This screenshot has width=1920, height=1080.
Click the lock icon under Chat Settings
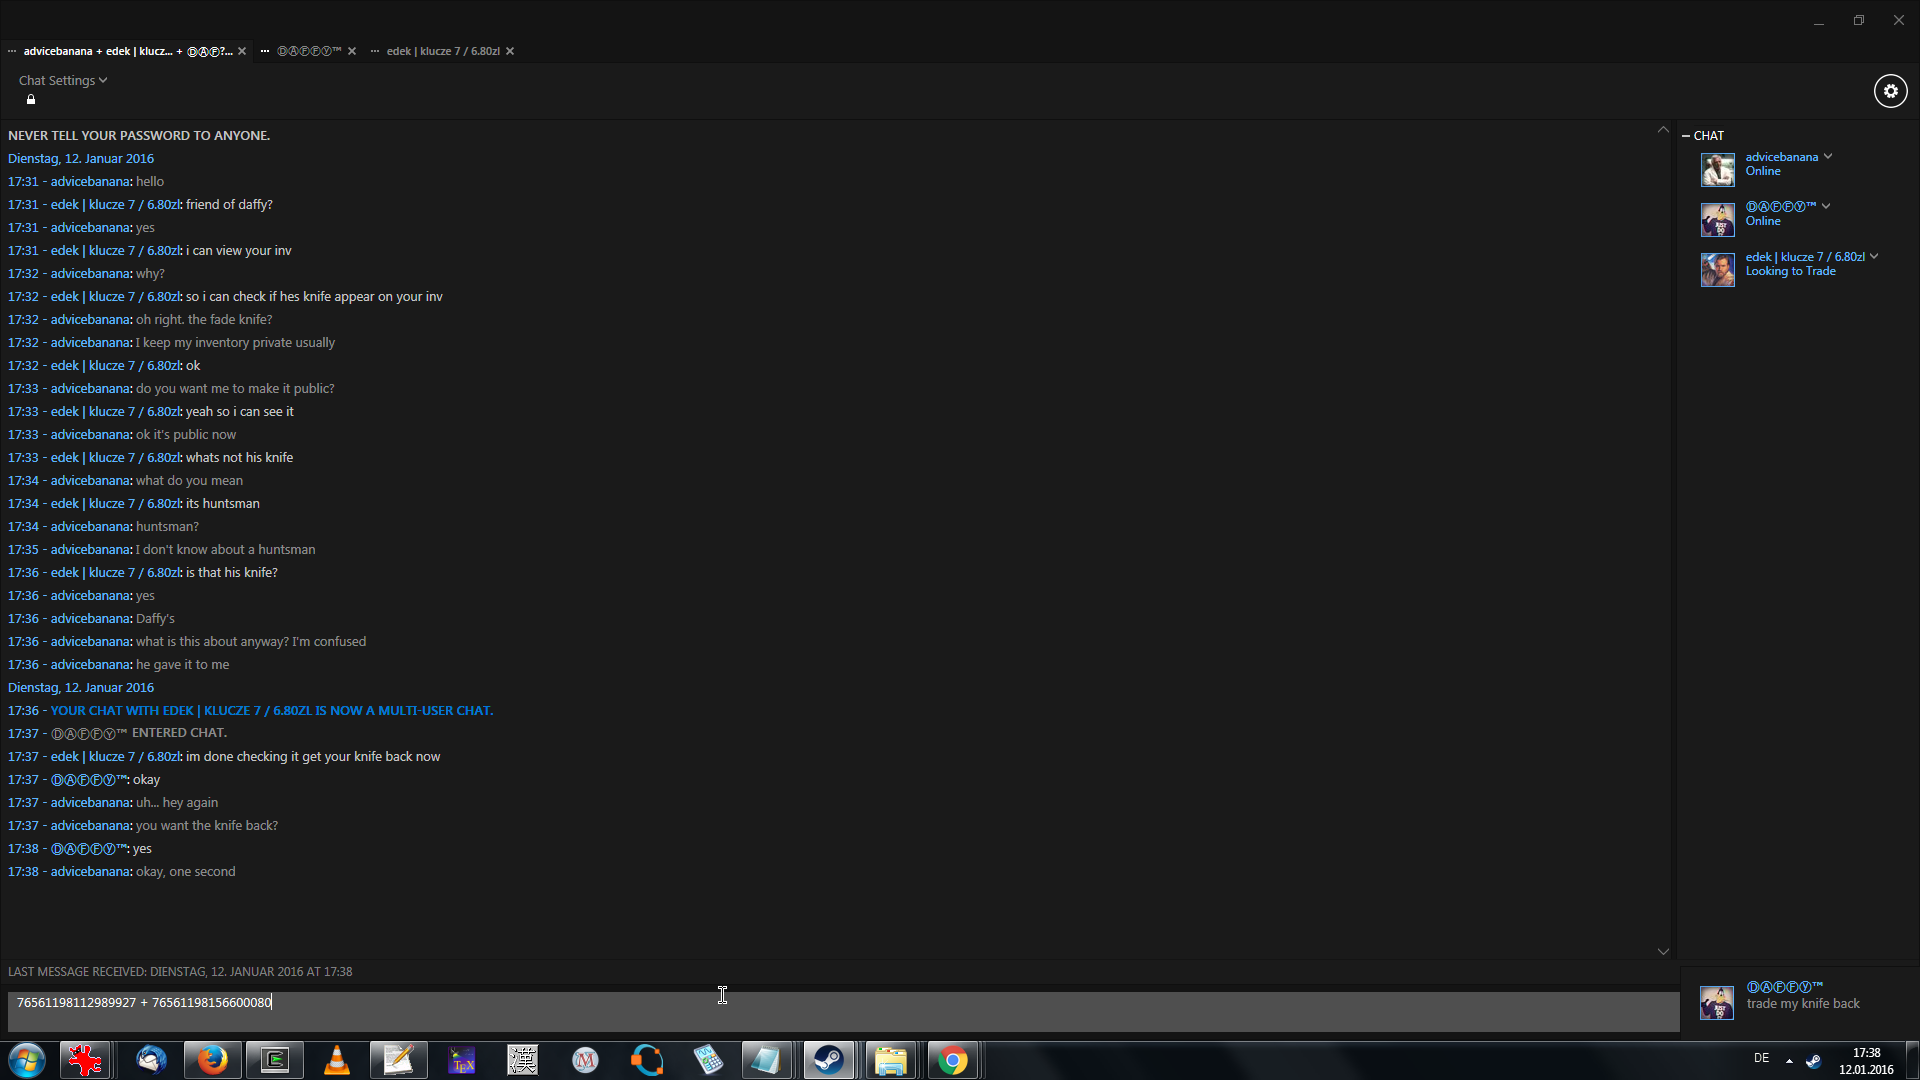coord(31,99)
